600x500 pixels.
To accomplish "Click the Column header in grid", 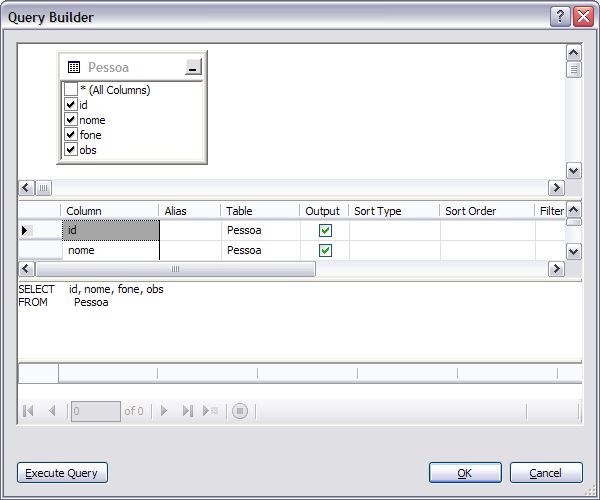I will click(x=109, y=211).
